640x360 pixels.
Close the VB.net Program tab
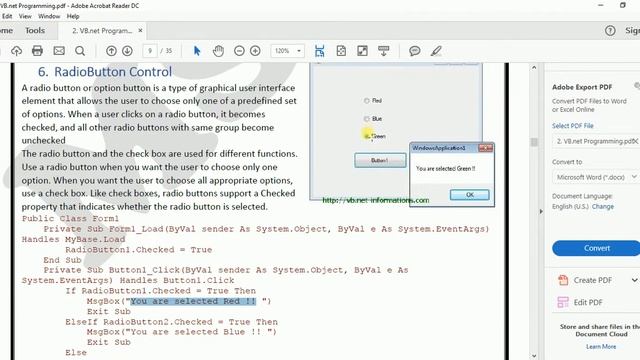(x=140, y=31)
